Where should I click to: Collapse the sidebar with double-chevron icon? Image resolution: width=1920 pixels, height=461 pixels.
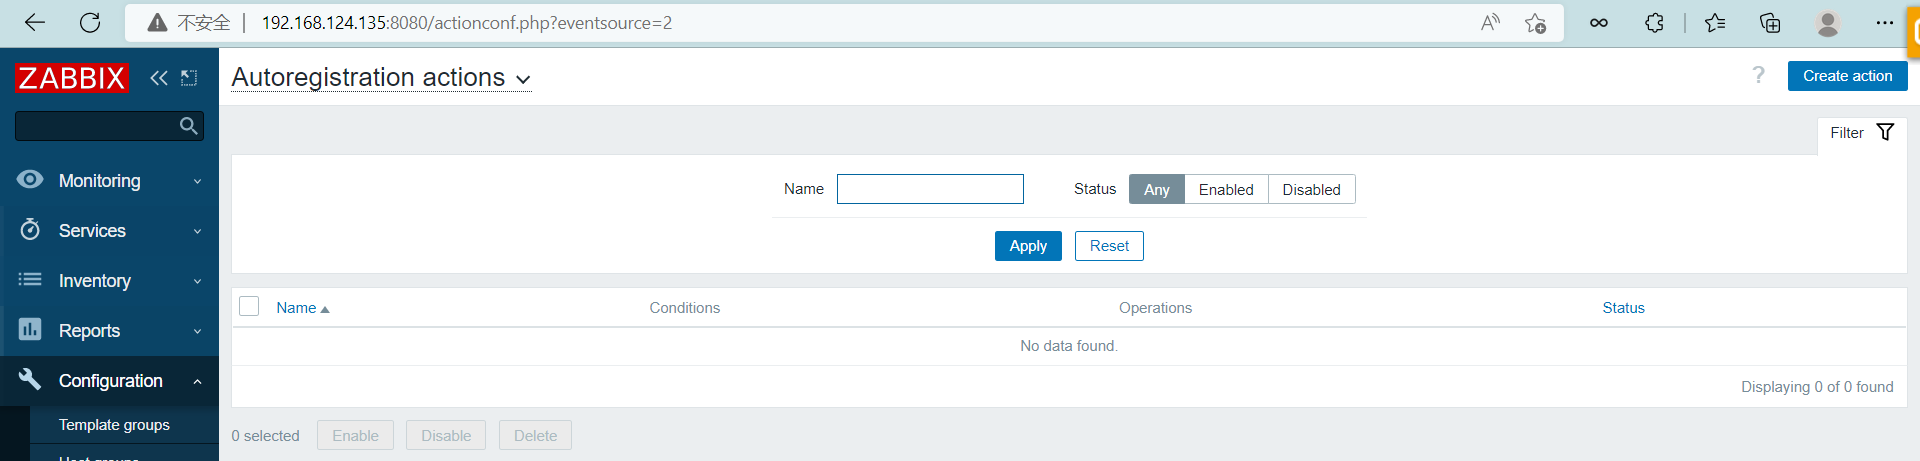tap(158, 78)
